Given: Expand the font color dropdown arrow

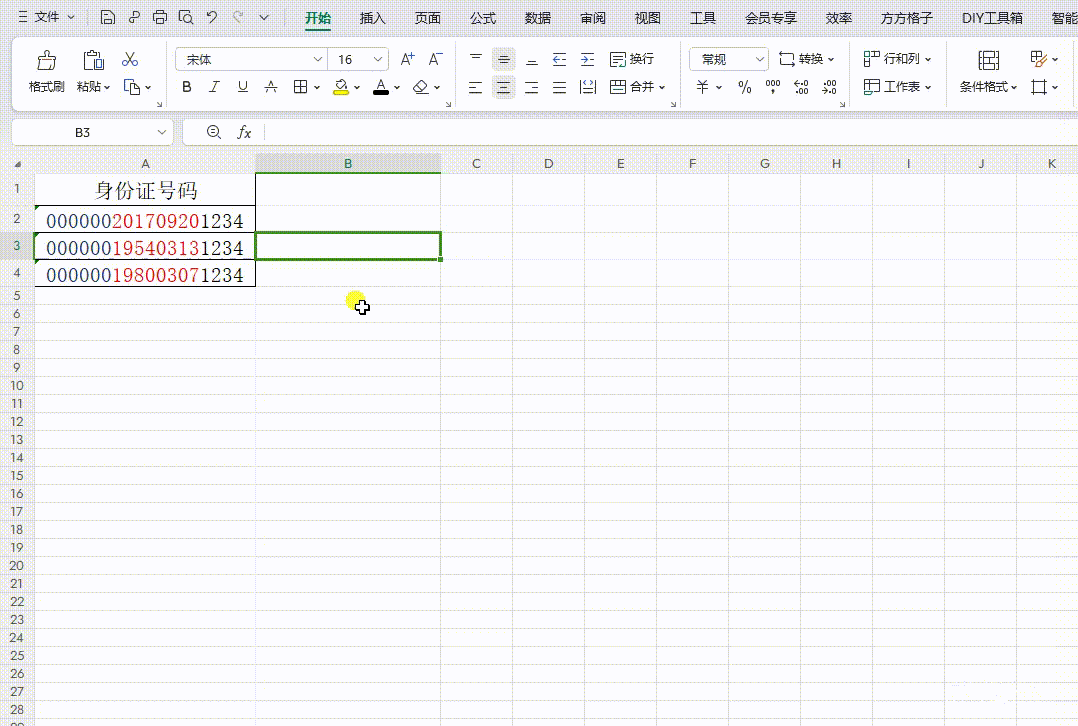Looking at the screenshot, I should [397, 87].
